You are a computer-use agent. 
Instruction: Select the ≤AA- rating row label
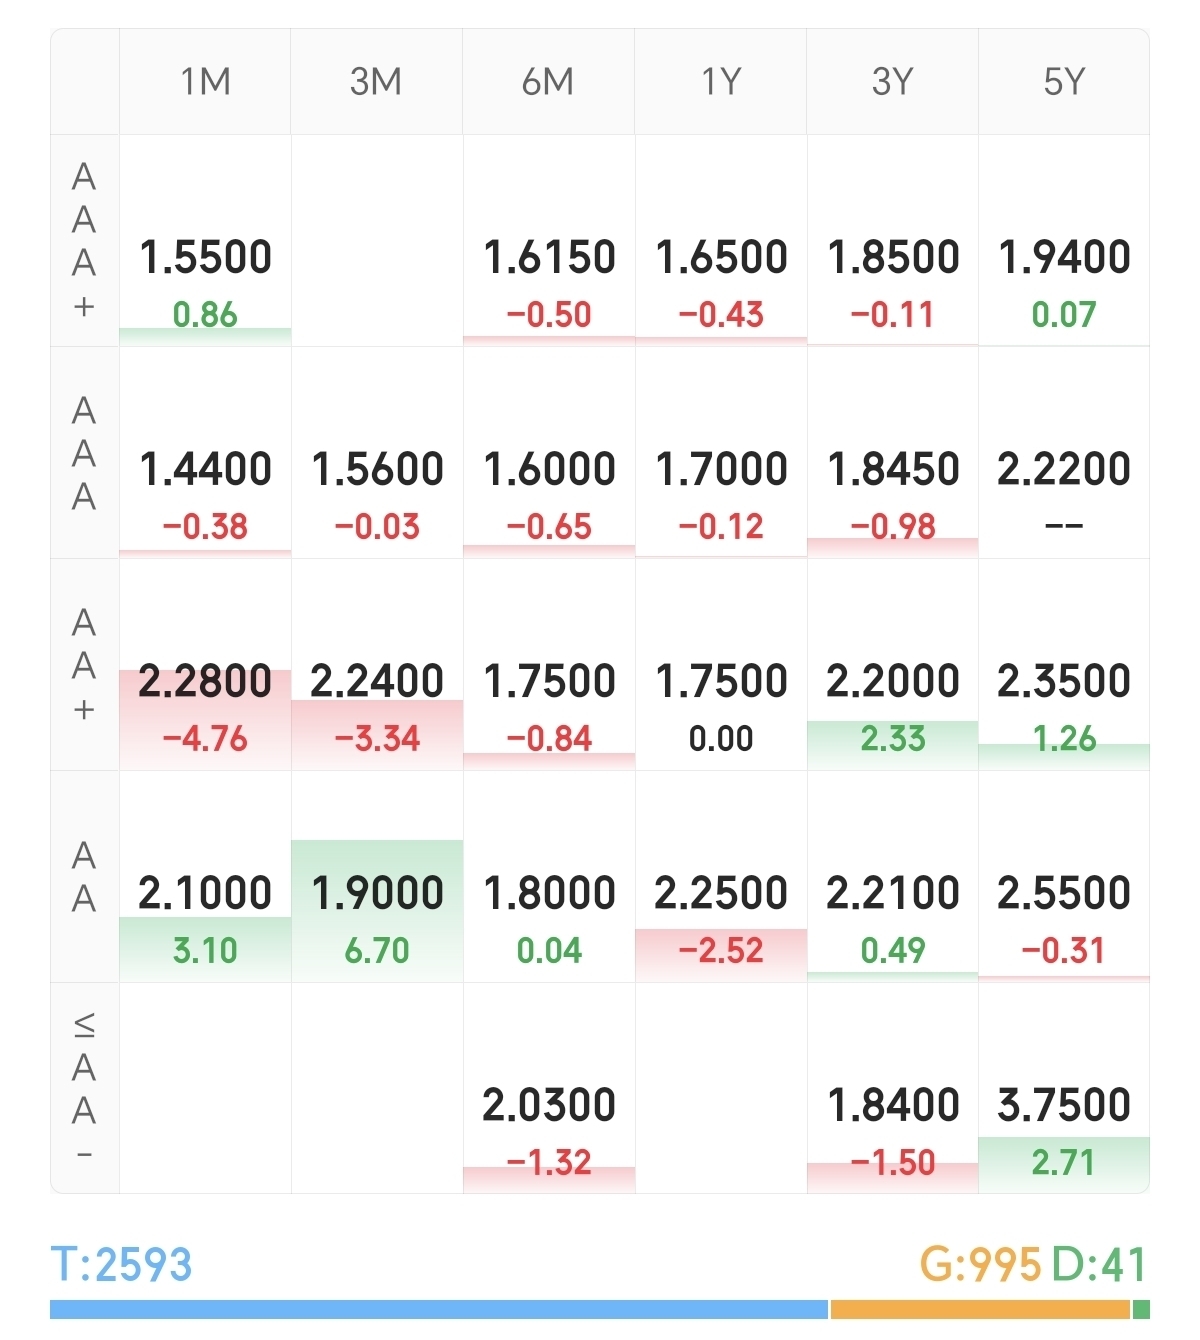pyautogui.click(x=84, y=1088)
